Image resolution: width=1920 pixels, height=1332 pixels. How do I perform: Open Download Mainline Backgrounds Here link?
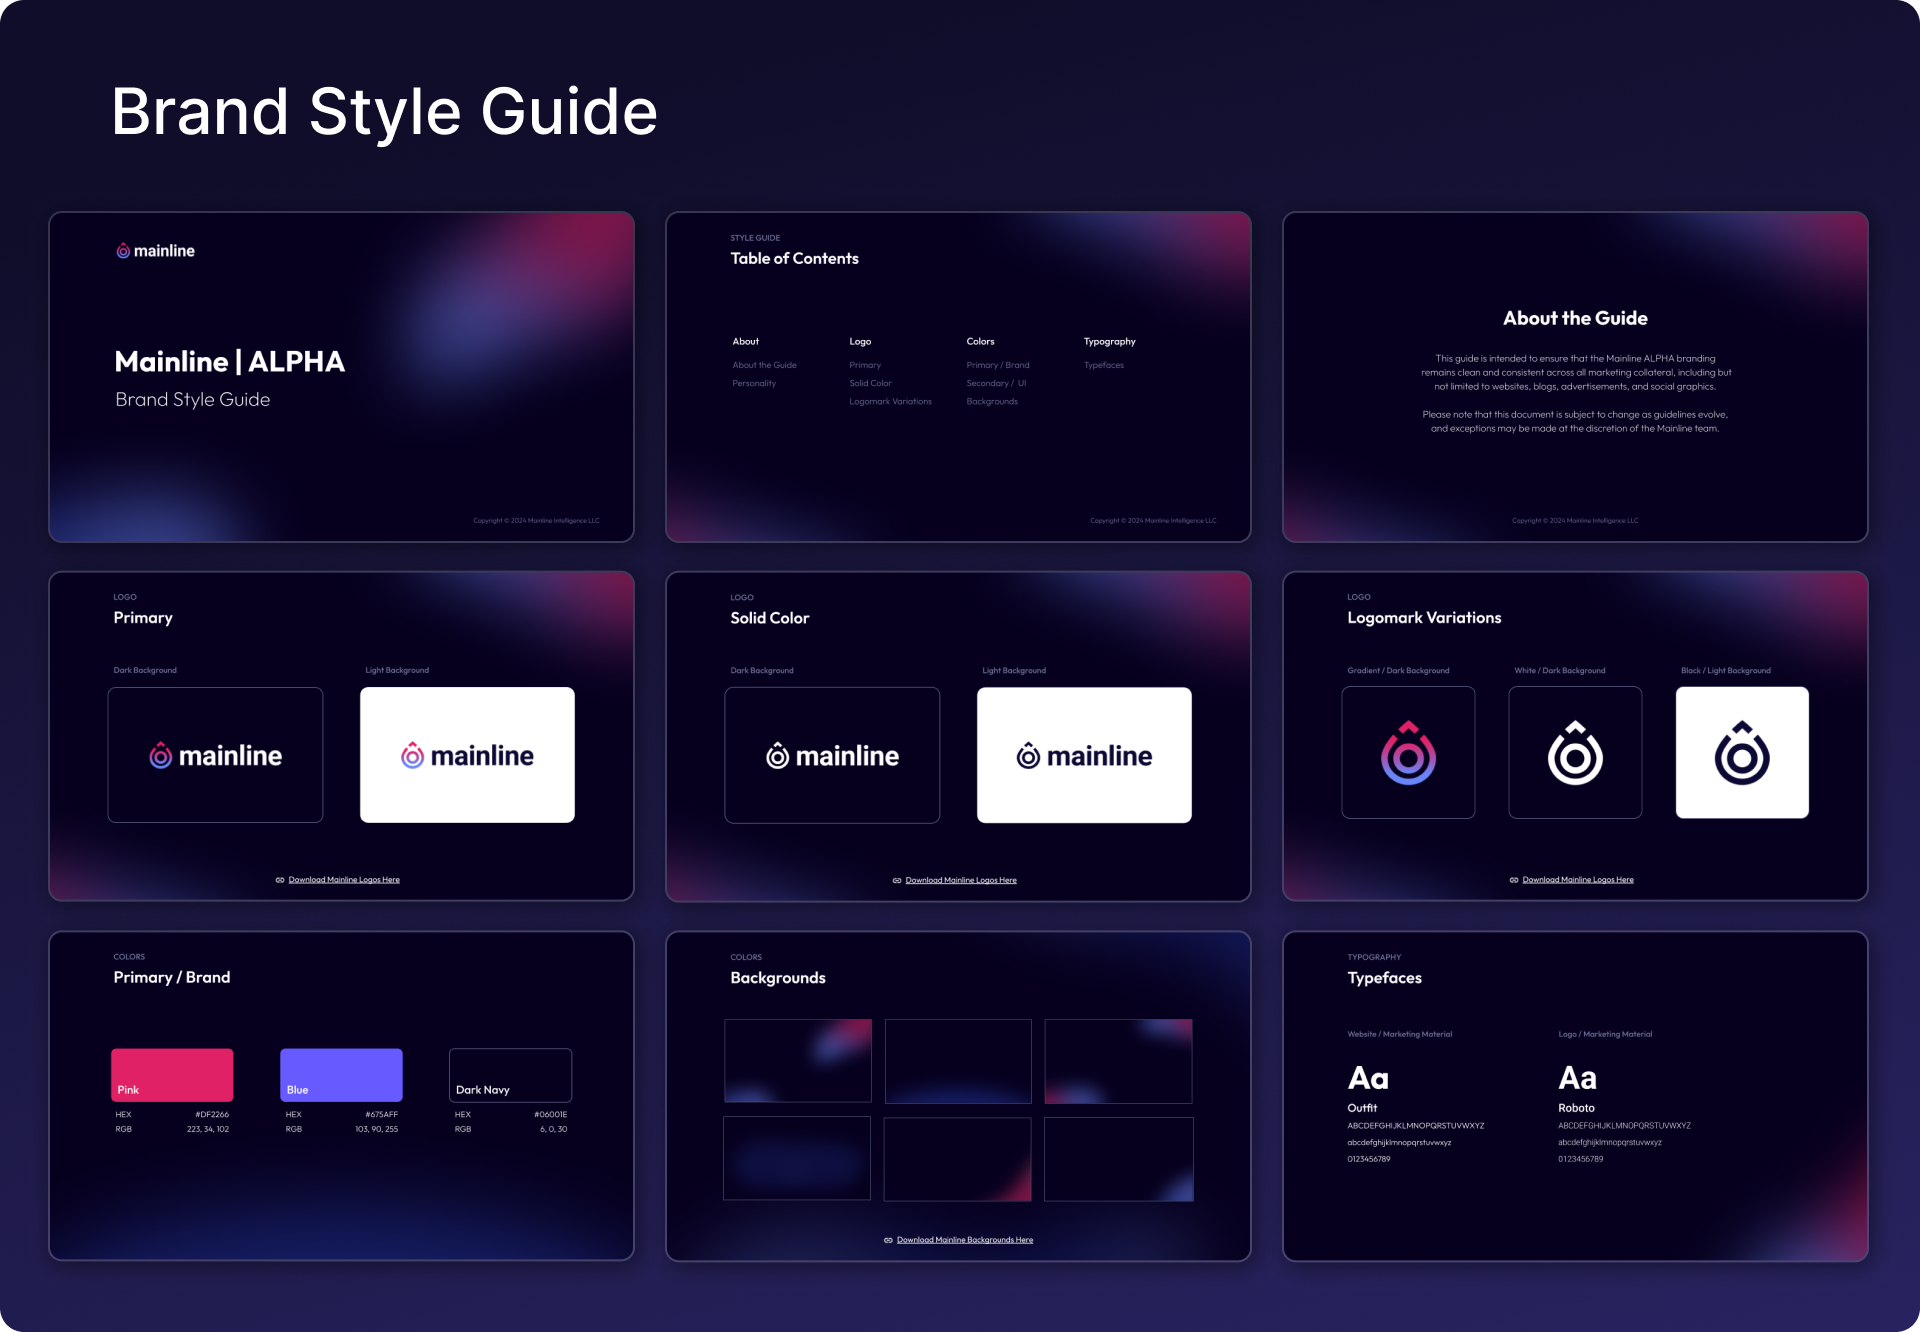pyautogui.click(x=964, y=1240)
